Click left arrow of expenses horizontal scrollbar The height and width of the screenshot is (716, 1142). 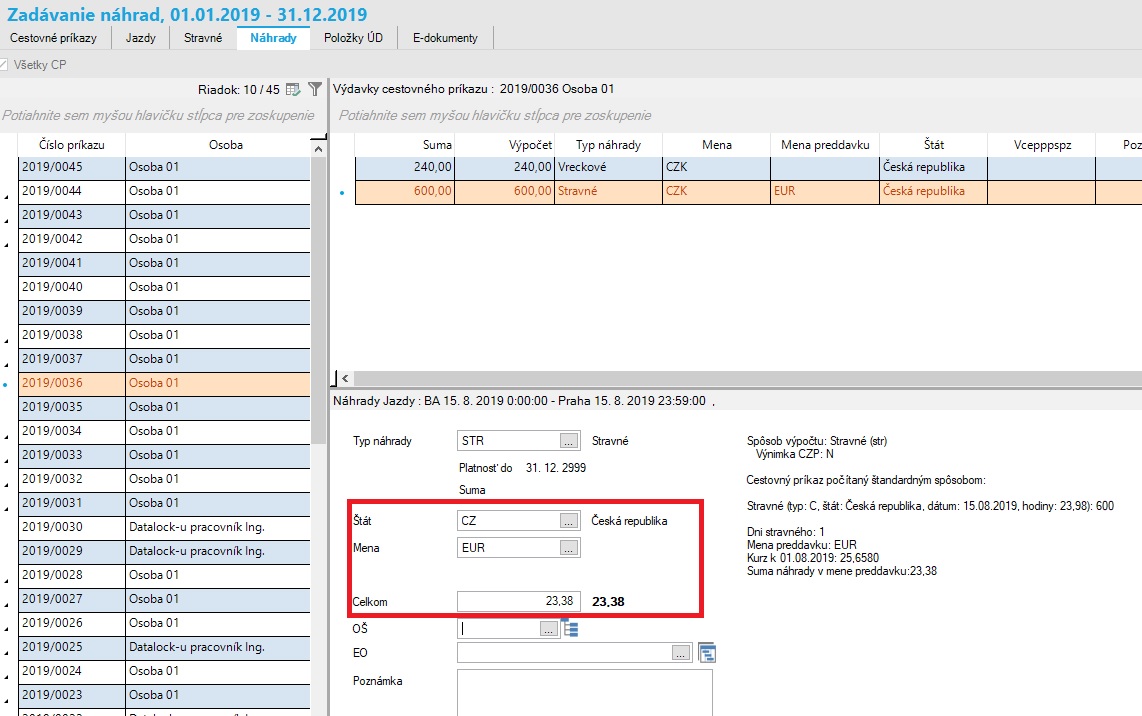[345, 378]
